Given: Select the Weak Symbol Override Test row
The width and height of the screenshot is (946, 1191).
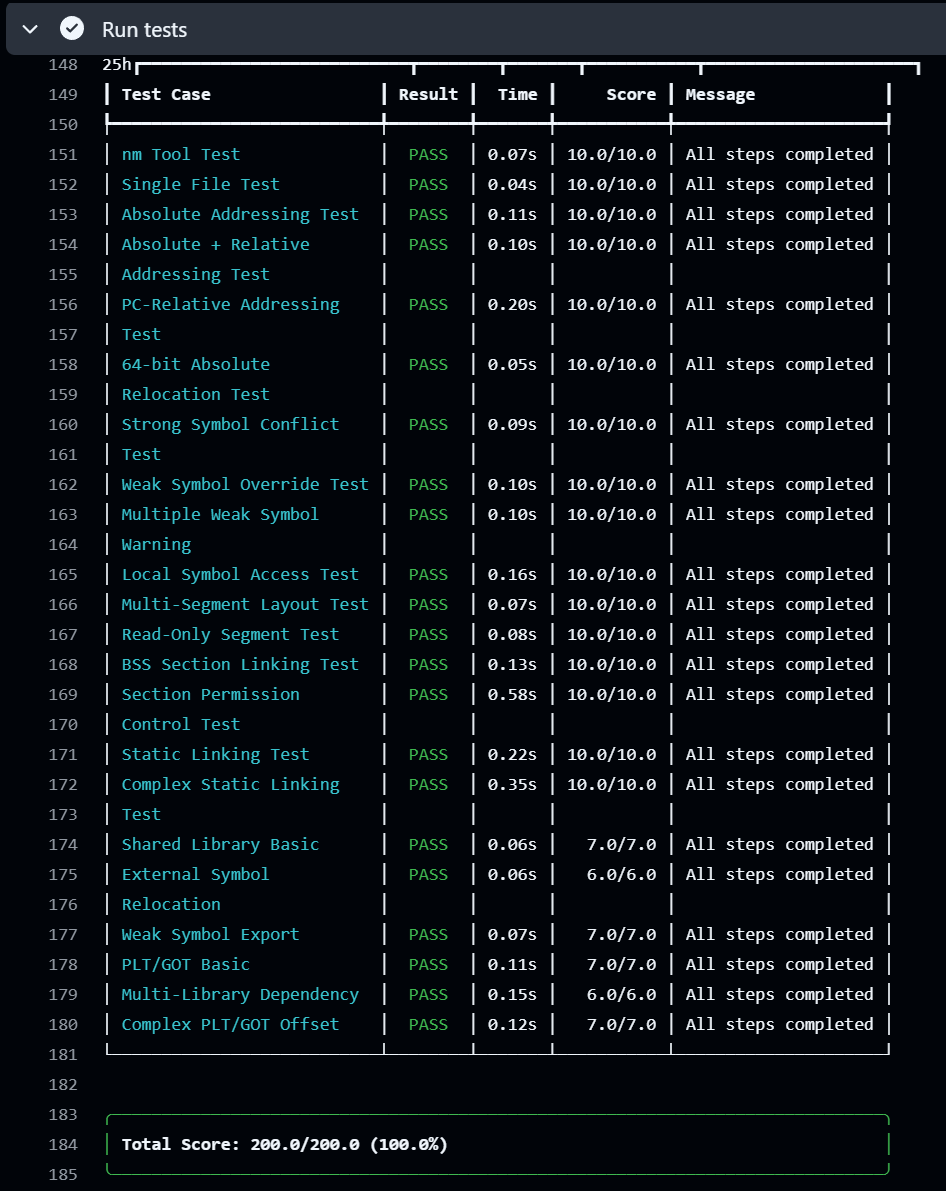Looking at the screenshot, I should (x=244, y=484).
